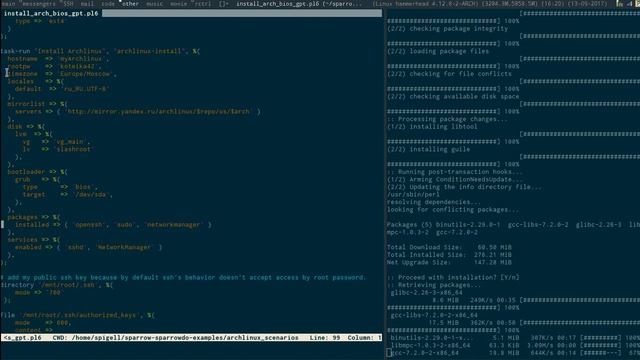Click the directory /mnt/root/.ssh line
The image size is (640, 360).
(57, 285)
